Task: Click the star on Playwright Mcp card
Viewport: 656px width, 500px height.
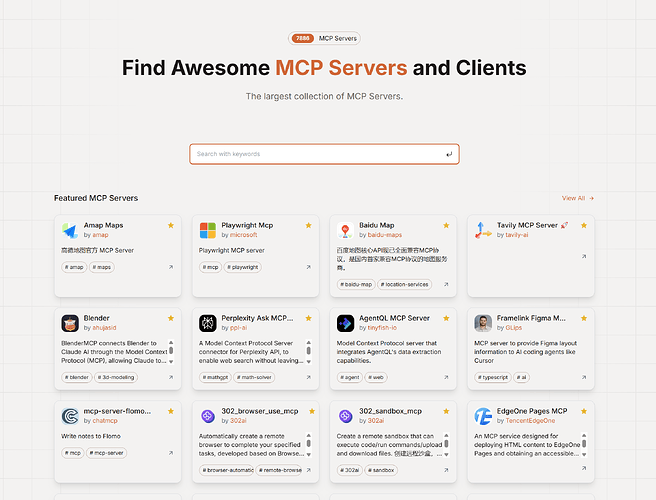Action: (308, 226)
